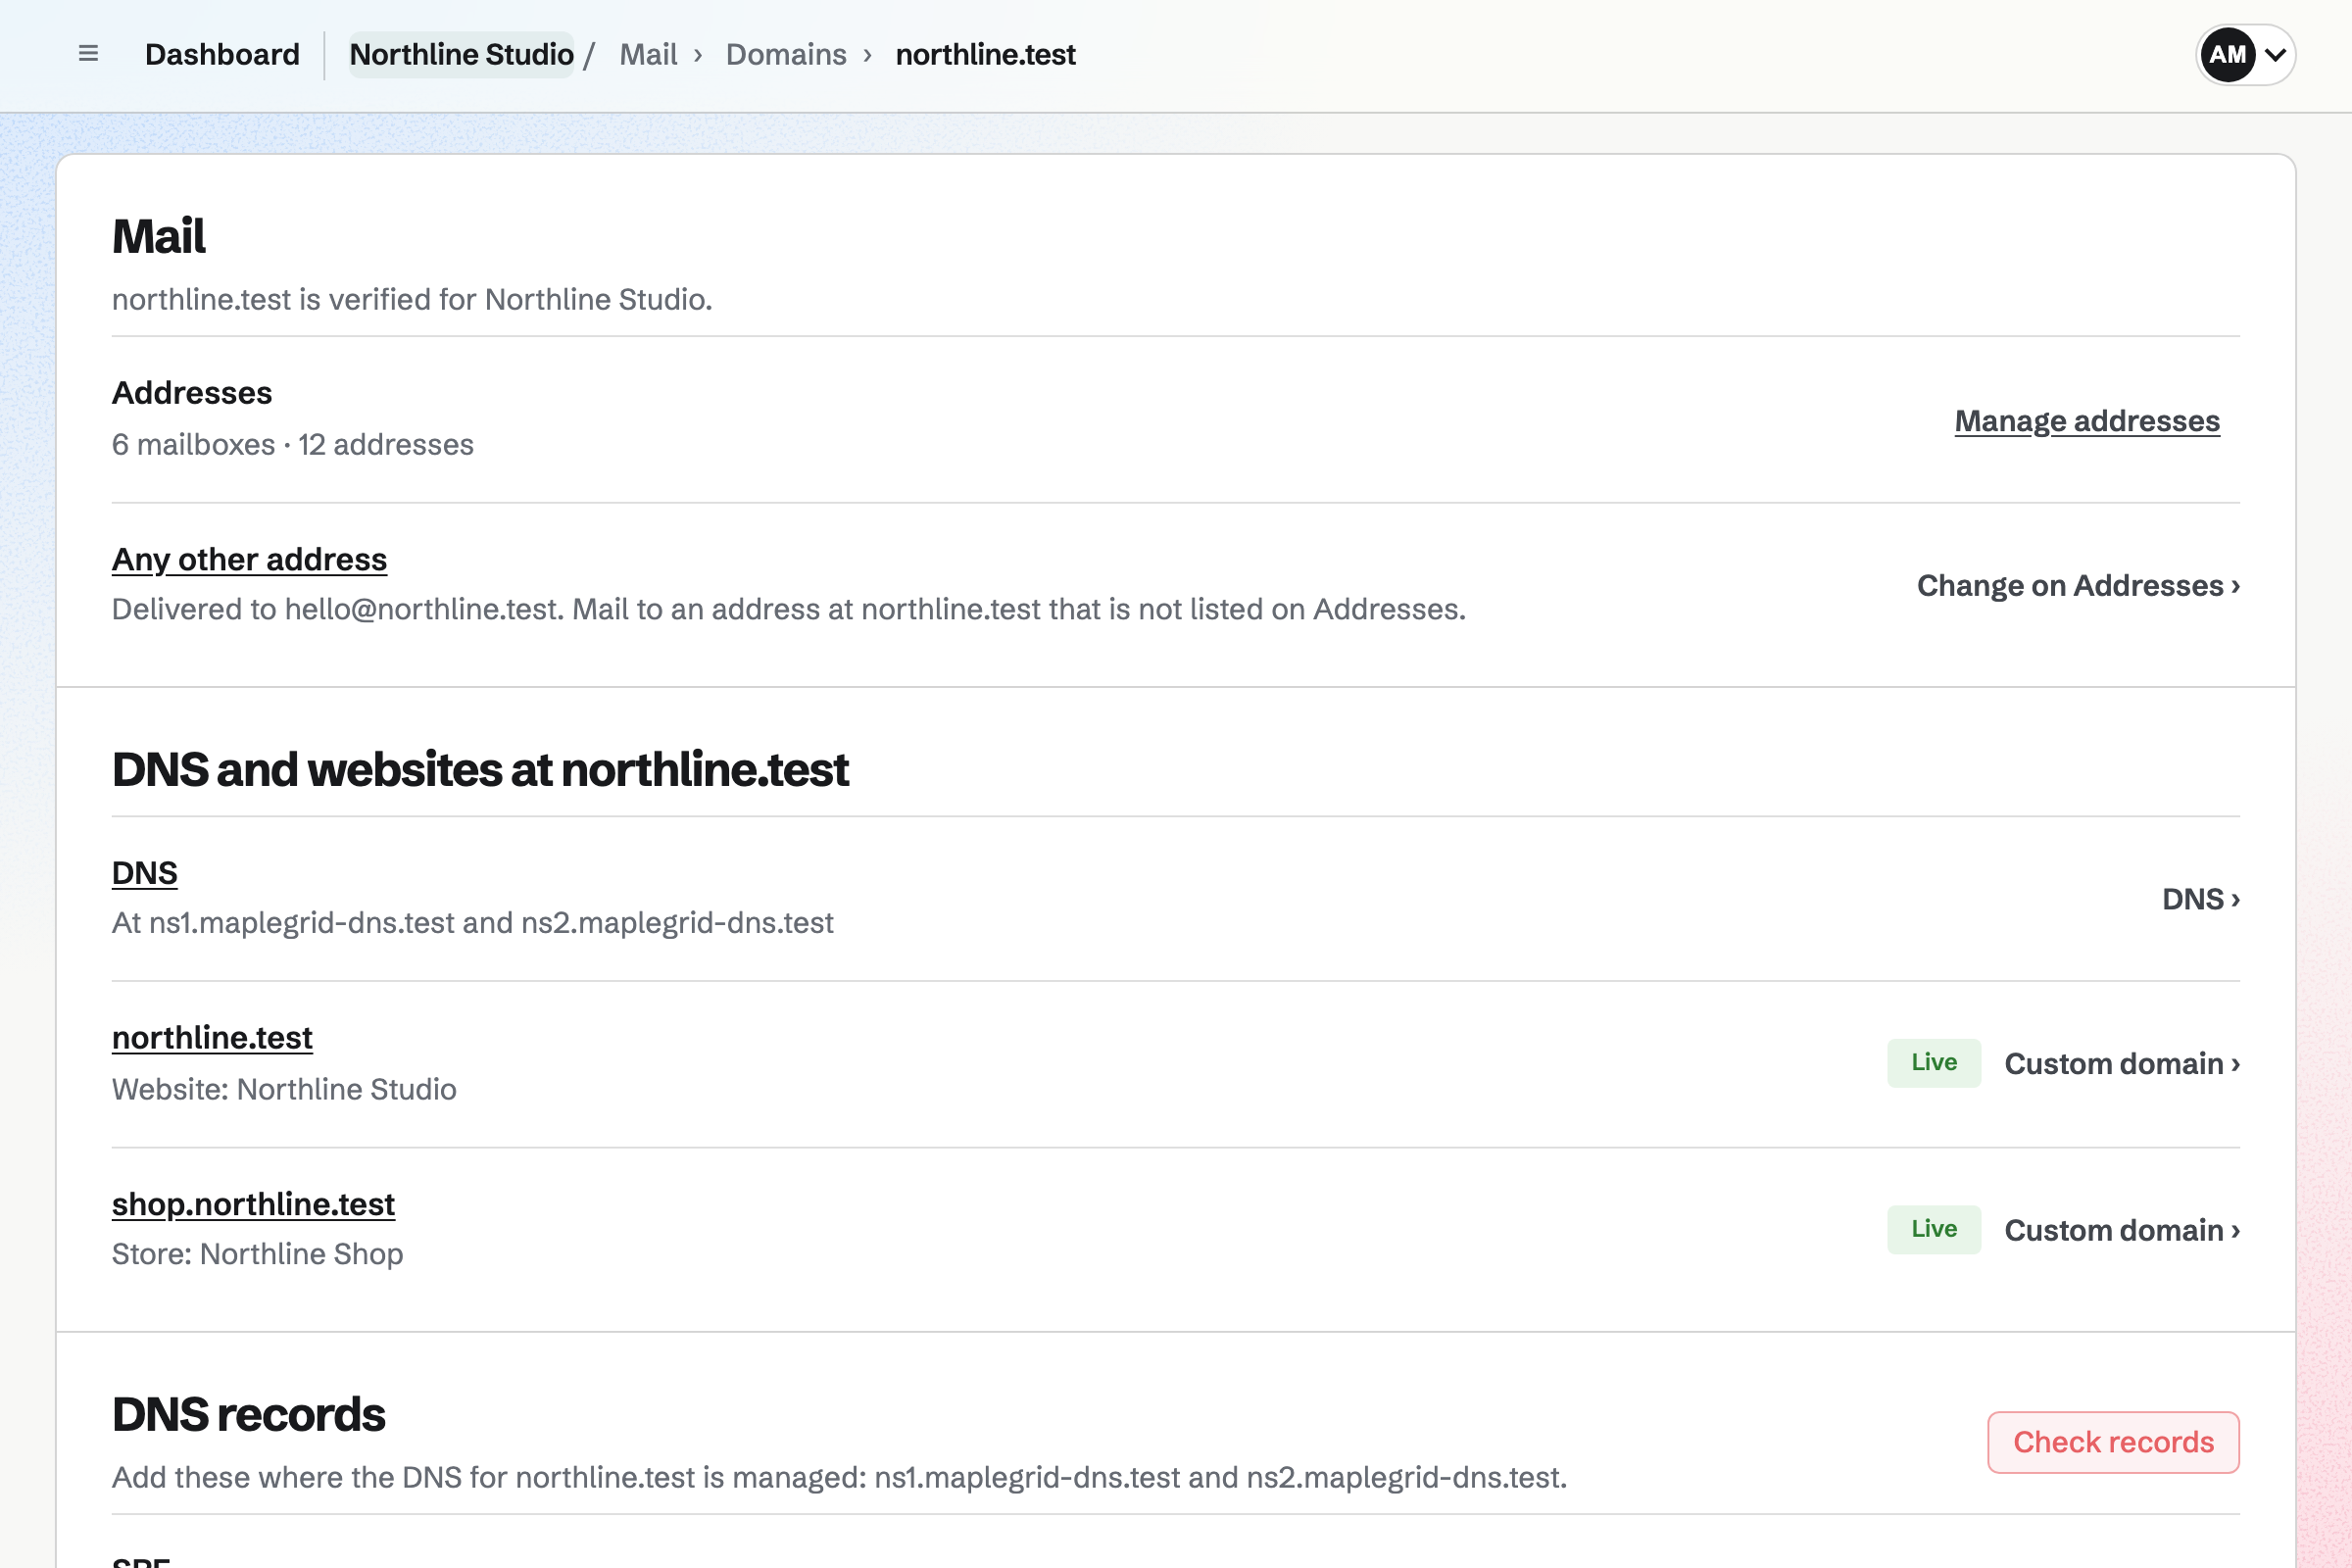
Task: Open Domains breadcrumb link
Action: pos(786,54)
